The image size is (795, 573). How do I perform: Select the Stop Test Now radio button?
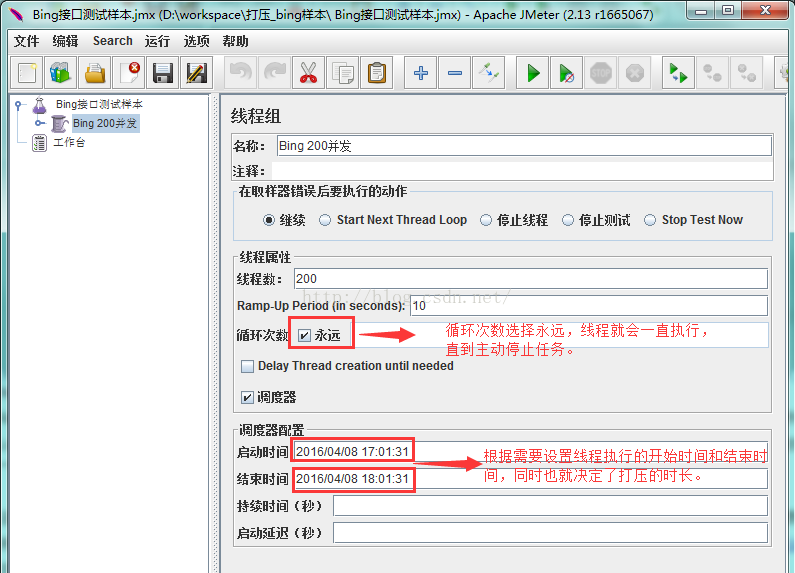pos(649,220)
